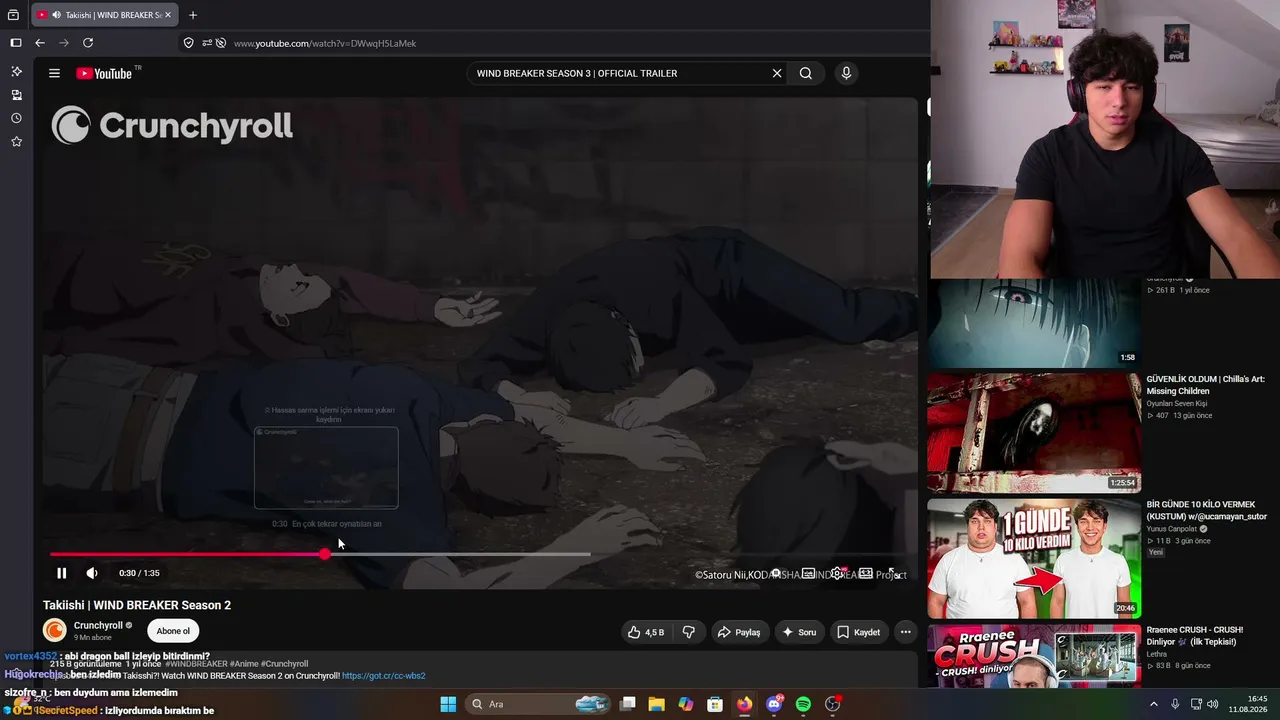
Task: Toggle the browser sidebar panel
Action: click(16, 43)
